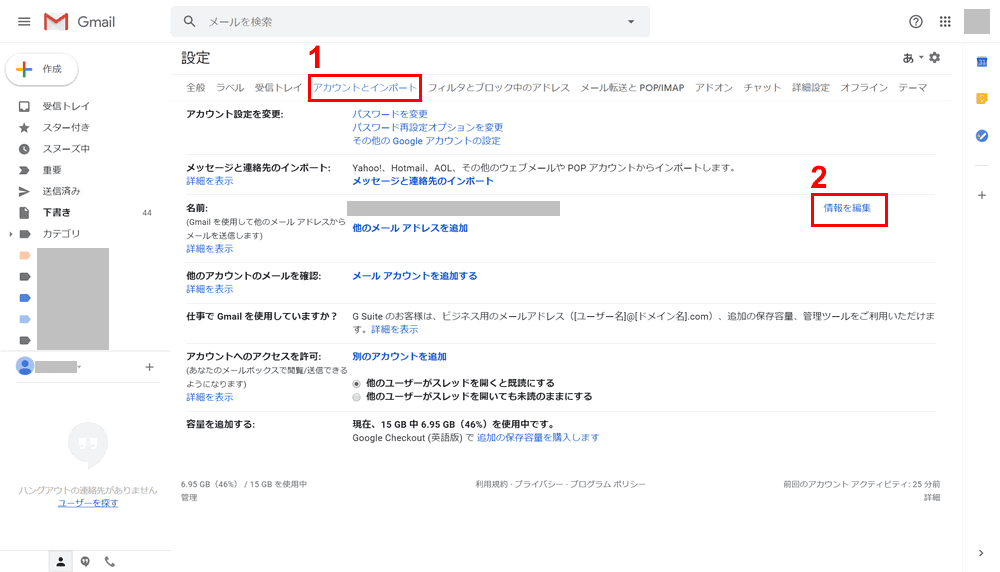The height and width of the screenshot is (572, 1000).
Task: Select スレッドを開いても未読のままにする radio
Action: coord(357,397)
